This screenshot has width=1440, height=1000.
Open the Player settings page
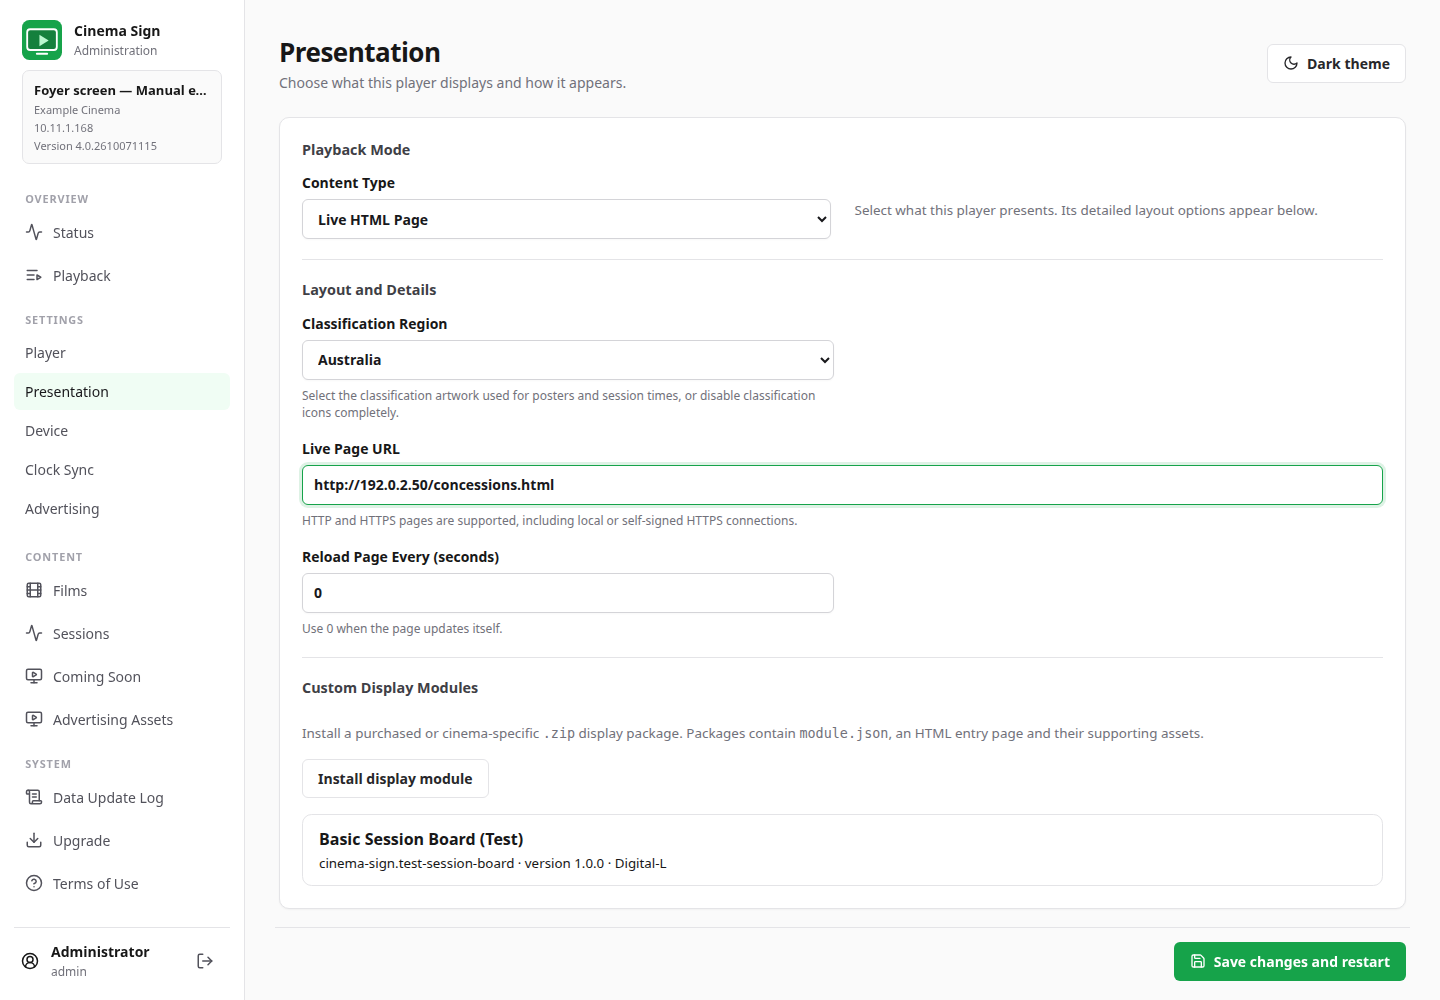(122, 352)
